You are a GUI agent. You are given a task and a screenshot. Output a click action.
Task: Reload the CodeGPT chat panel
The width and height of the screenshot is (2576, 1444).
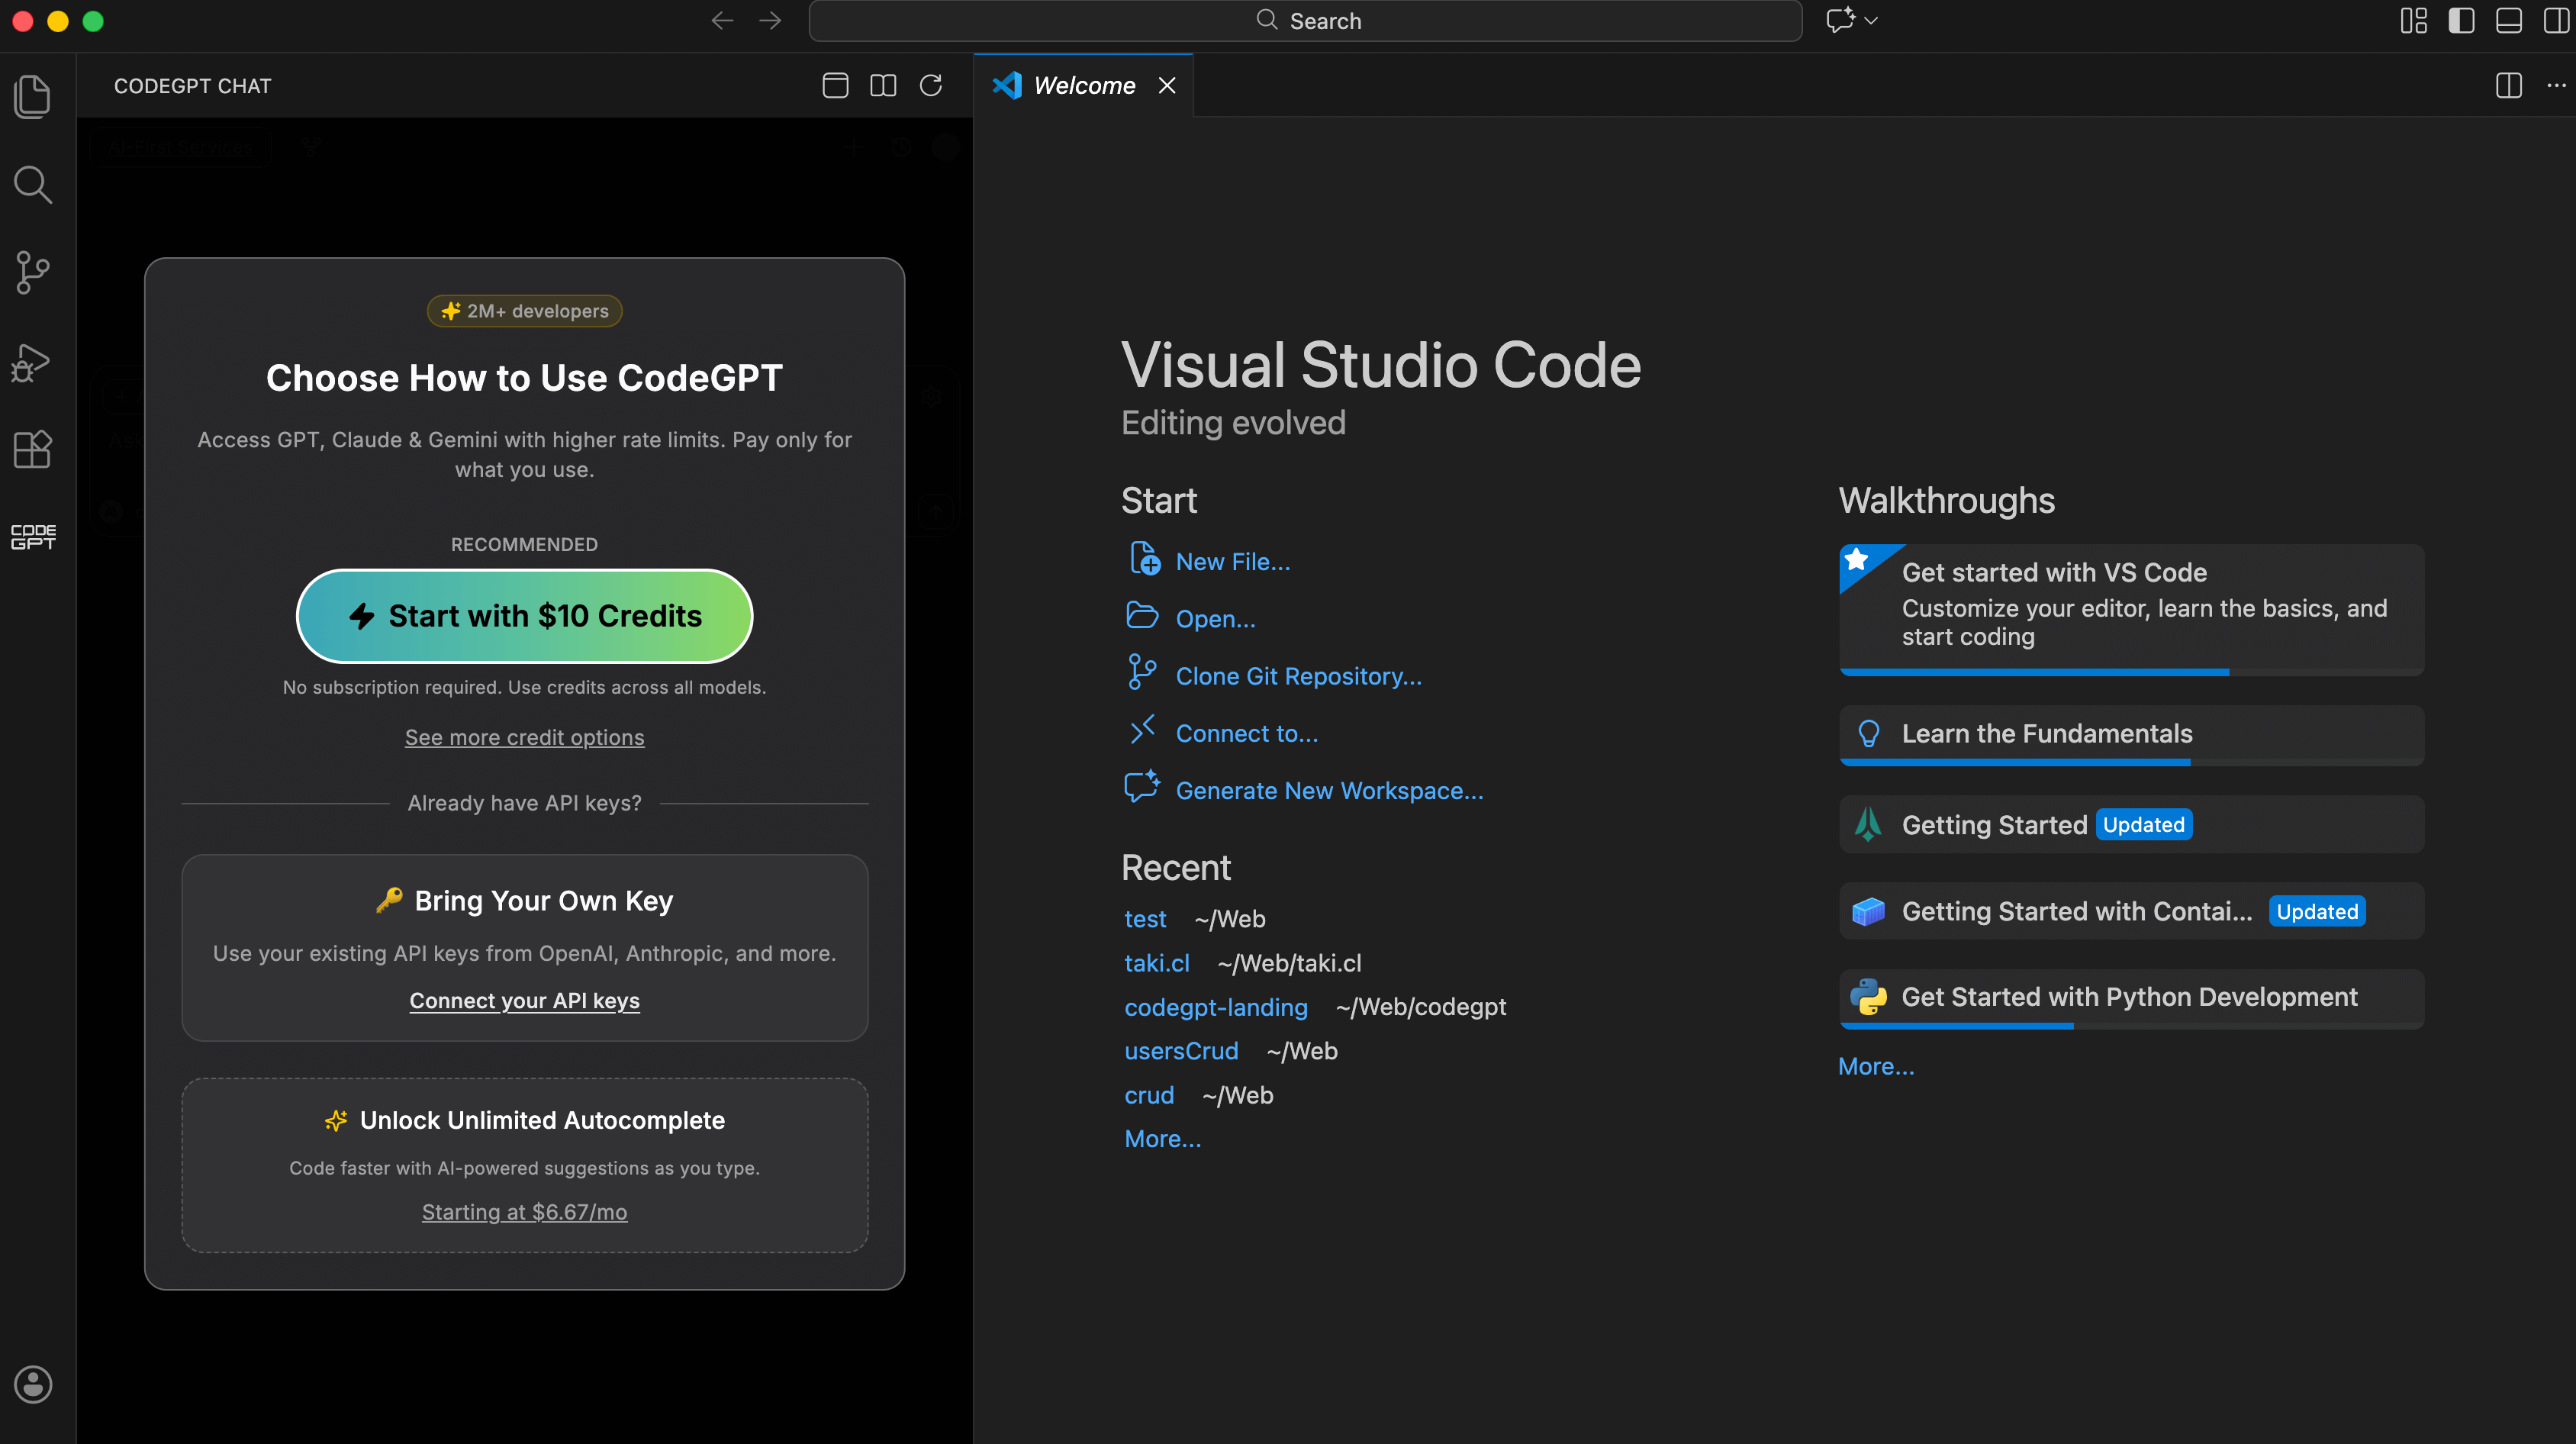(x=931, y=86)
